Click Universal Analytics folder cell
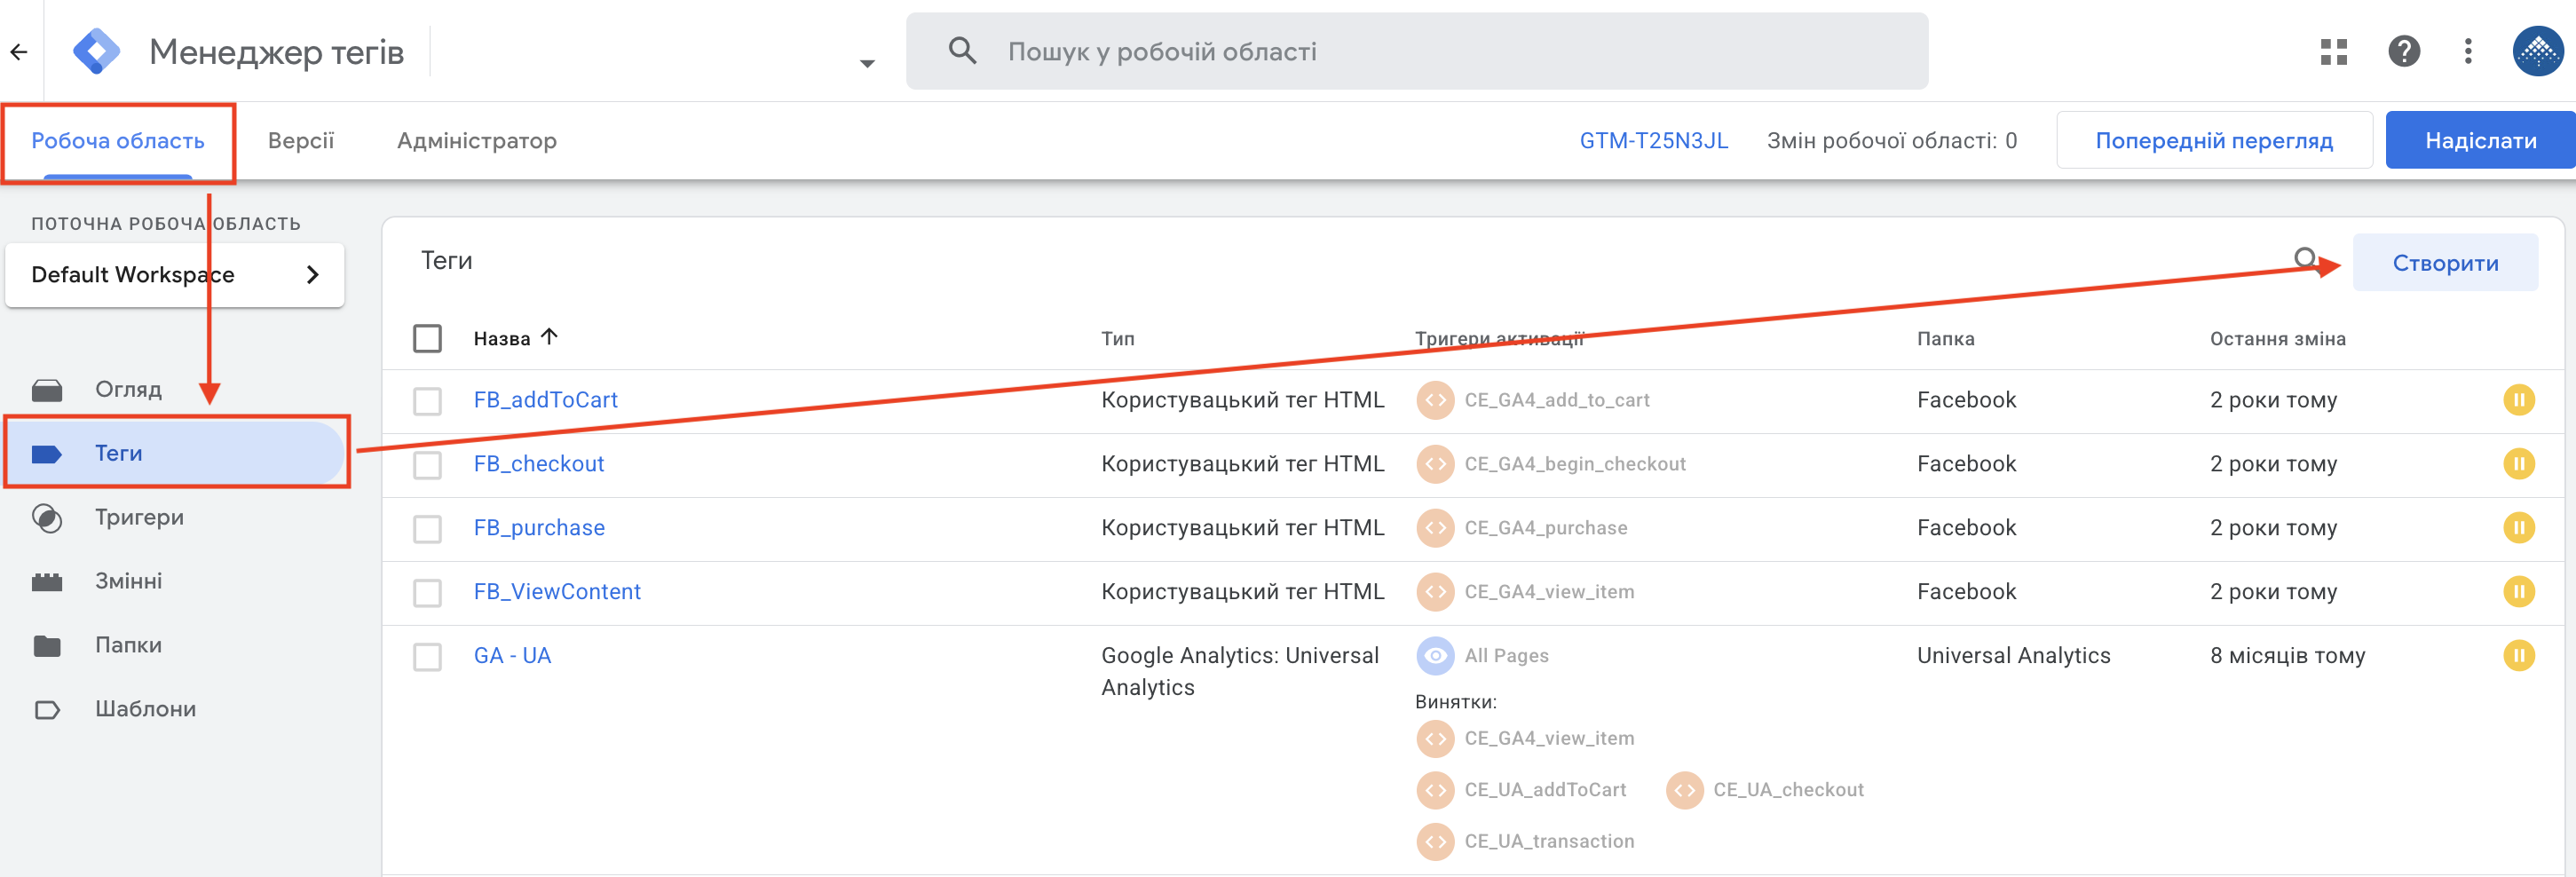Image resolution: width=2576 pixels, height=877 pixels. (x=2013, y=656)
